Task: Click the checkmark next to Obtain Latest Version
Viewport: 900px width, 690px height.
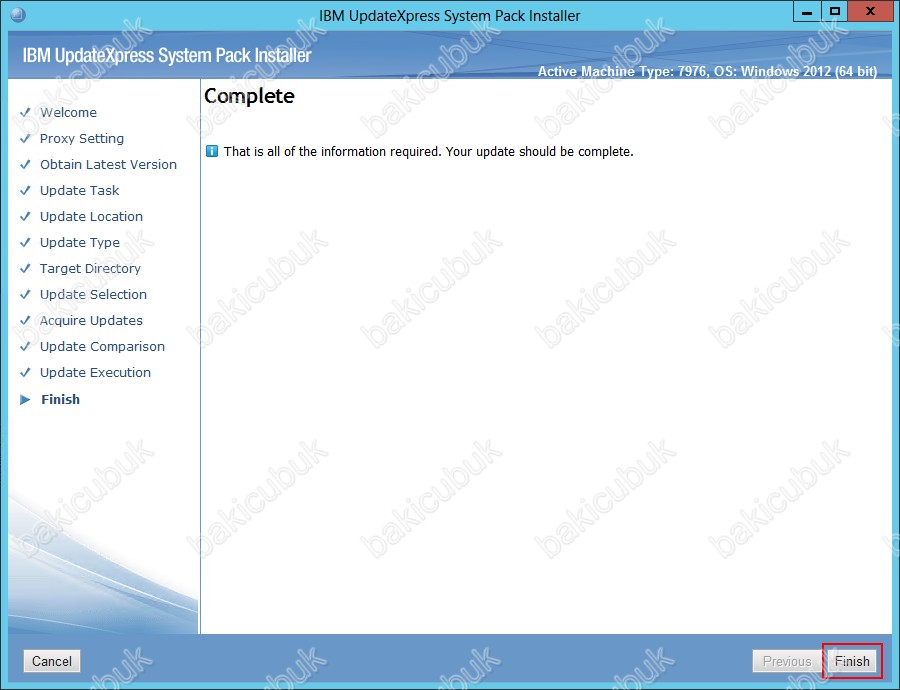Action: point(25,164)
